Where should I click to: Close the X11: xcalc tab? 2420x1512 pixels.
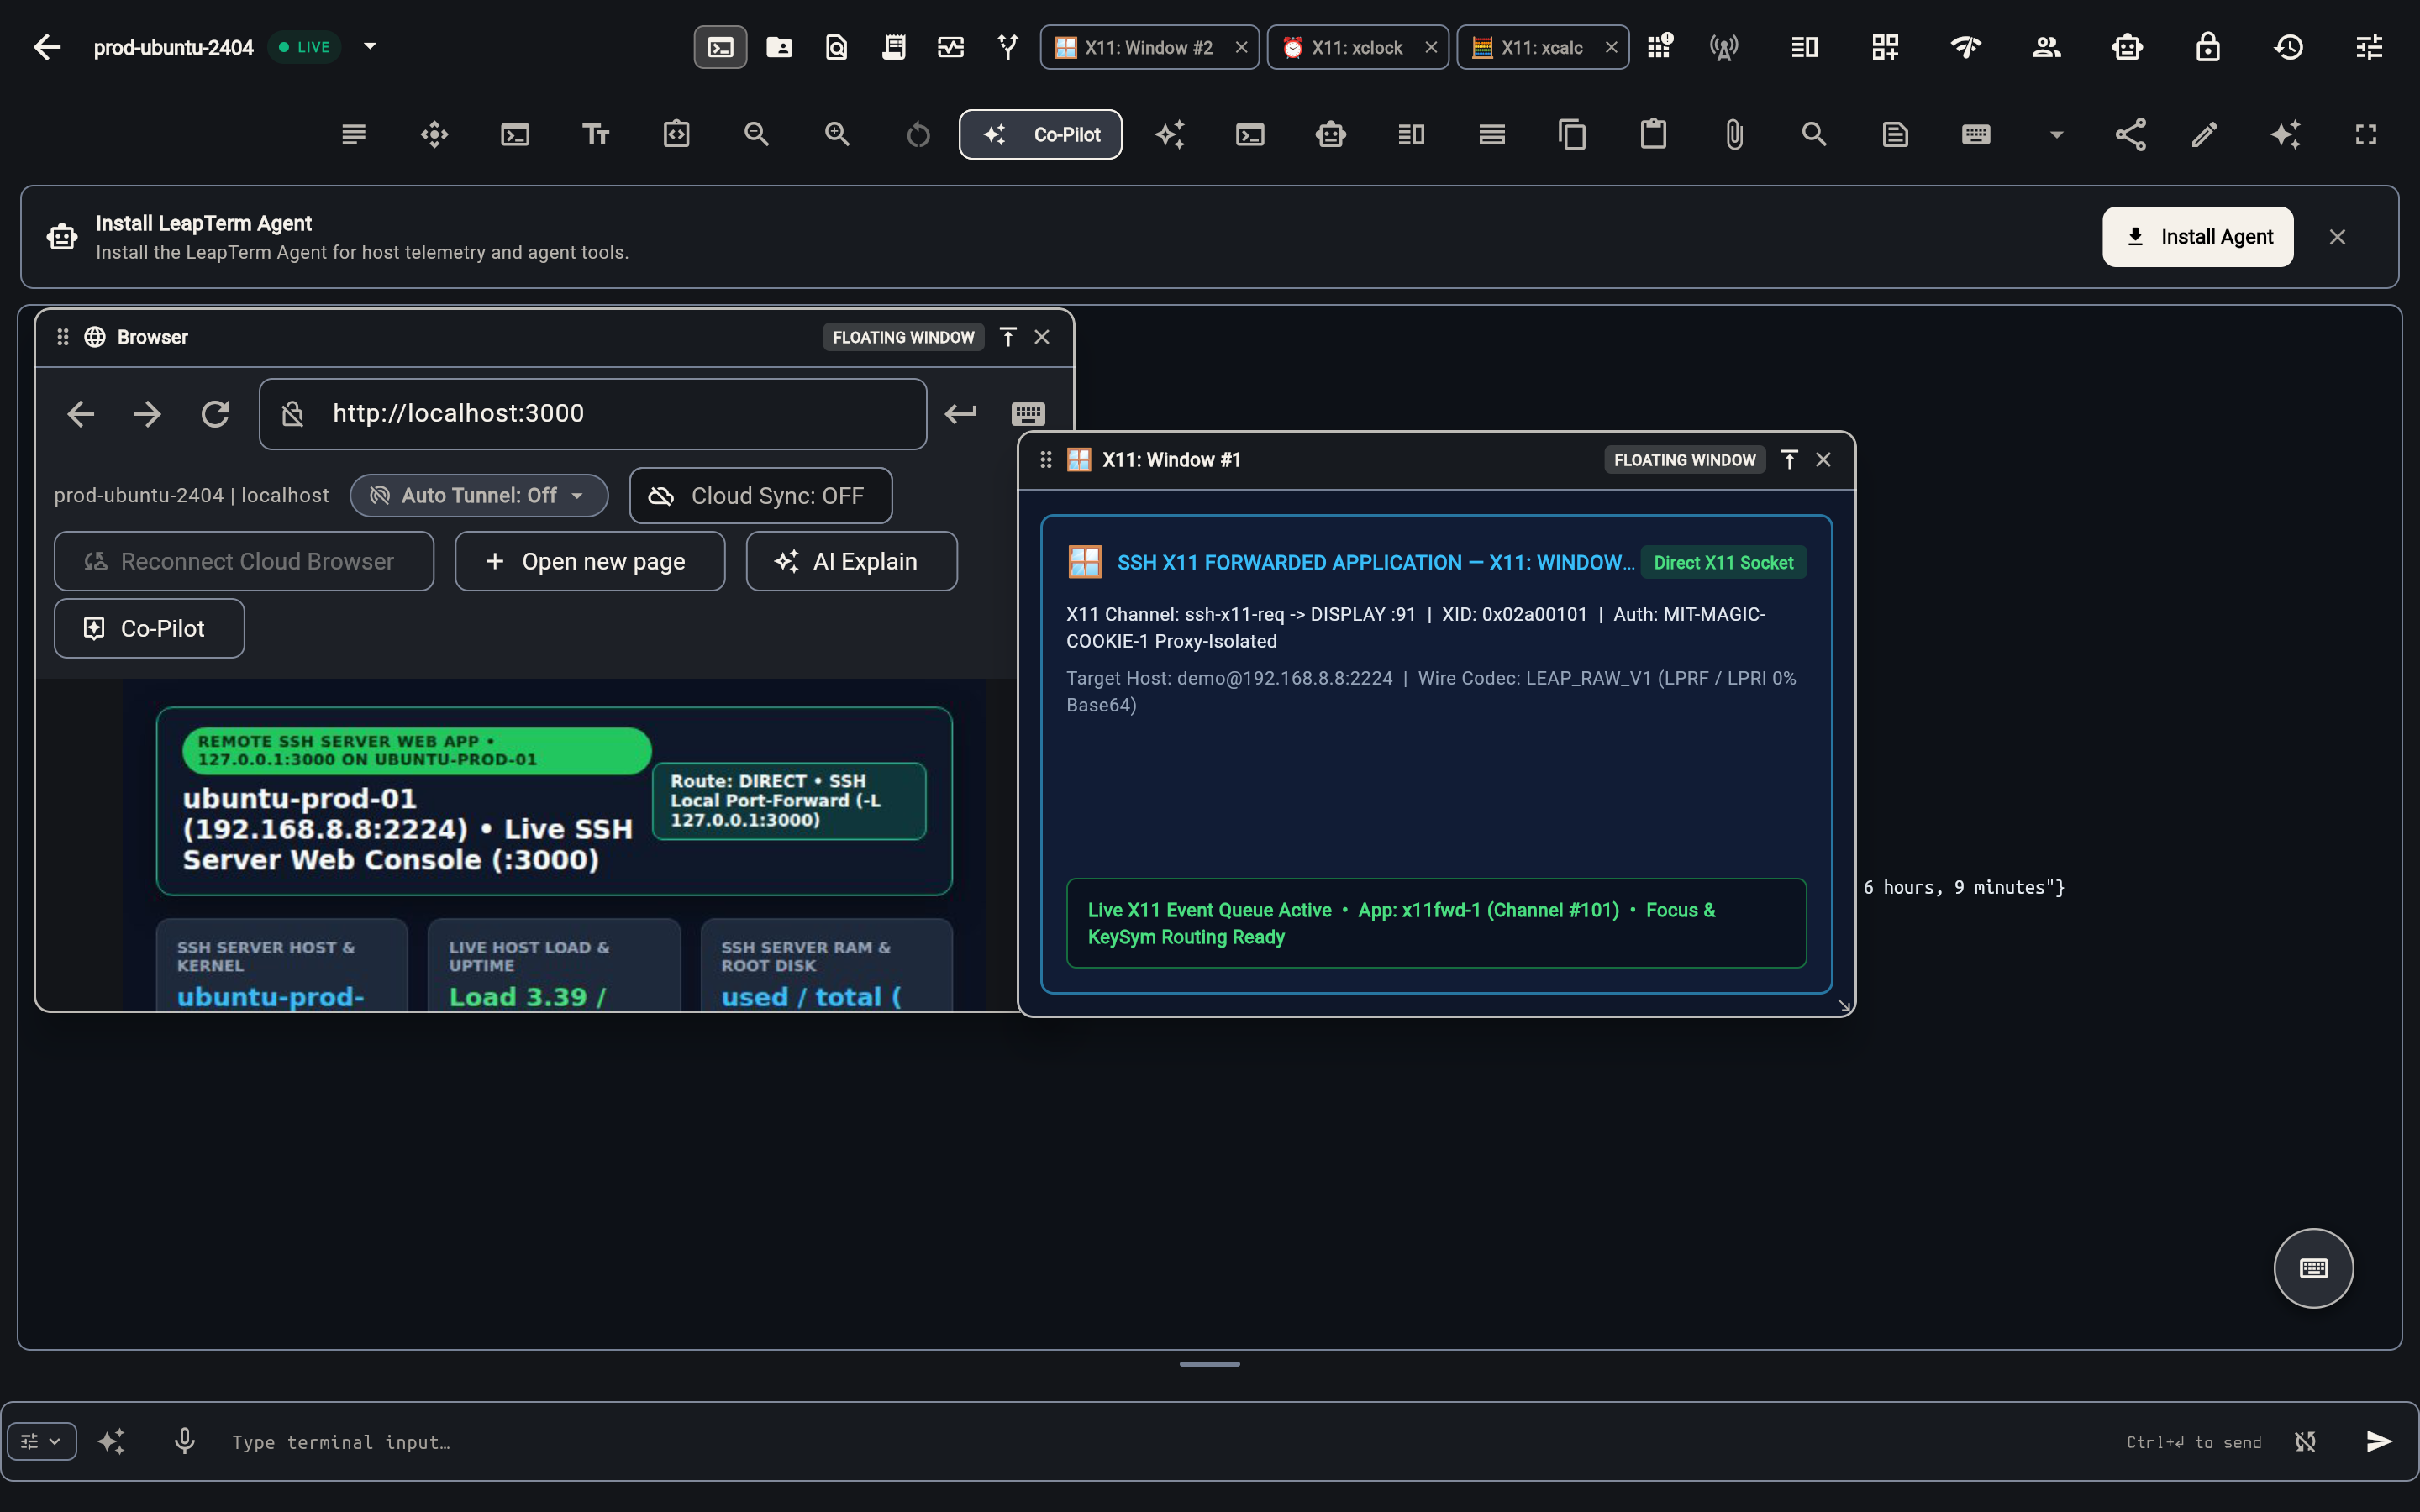pos(1611,47)
